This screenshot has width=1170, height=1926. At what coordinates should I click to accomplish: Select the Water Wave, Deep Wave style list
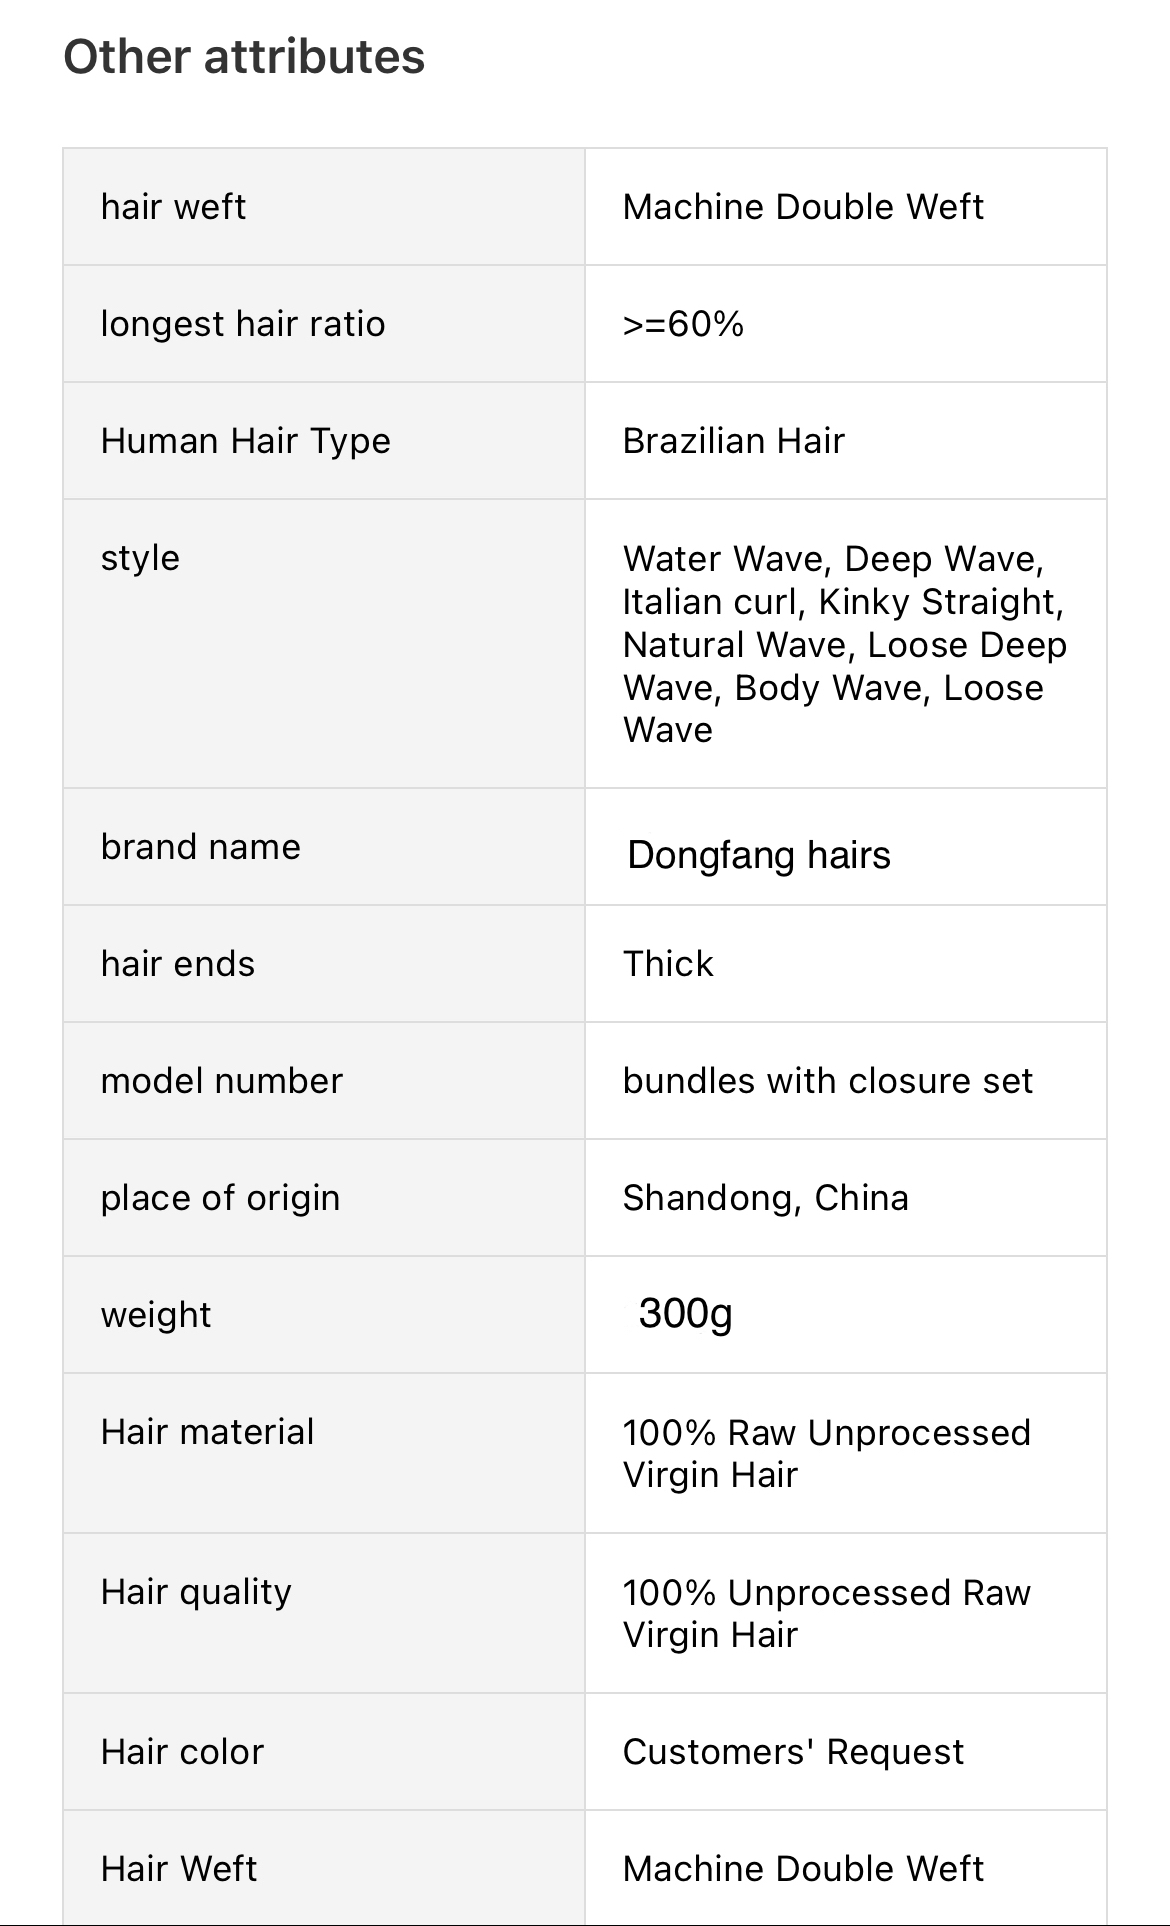pyautogui.click(x=845, y=644)
